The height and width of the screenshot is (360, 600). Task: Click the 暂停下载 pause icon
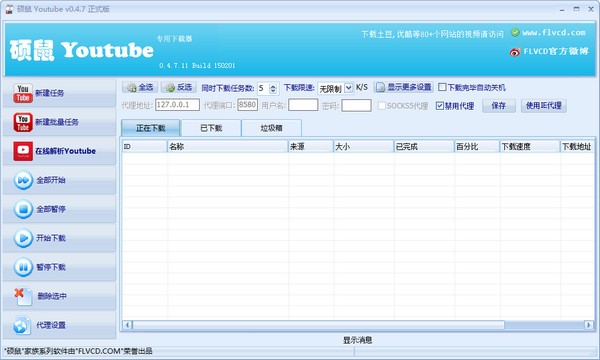click(23, 267)
